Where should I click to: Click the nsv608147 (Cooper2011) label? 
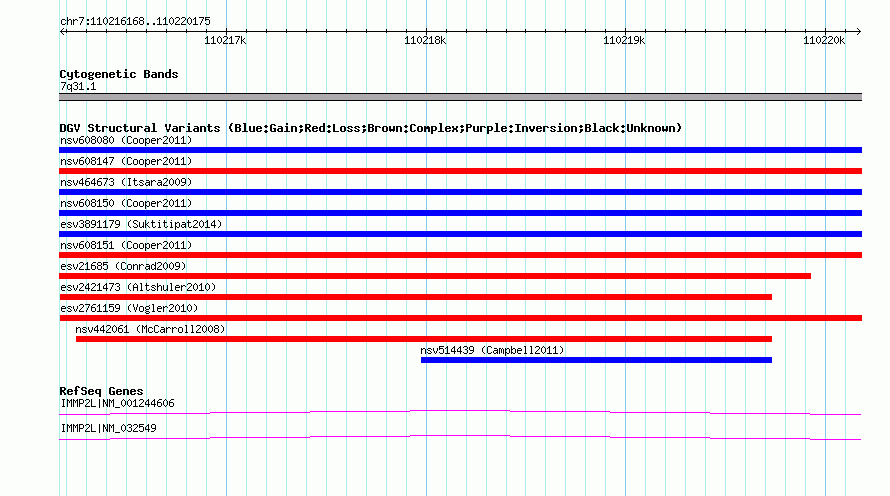pyautogui.click(x=126, y=161)
